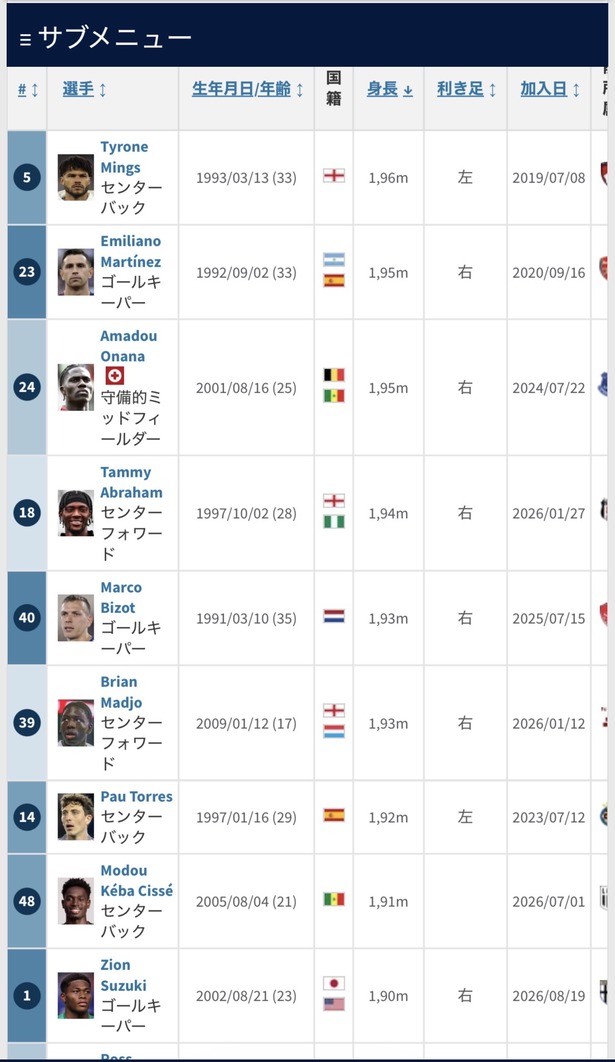Click Amadou Onana injury red cross icon

tap(114, 376)
